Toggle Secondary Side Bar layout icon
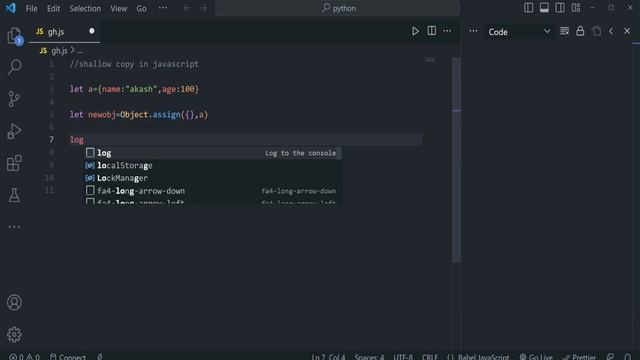640x360 pixels. point(560,8)
